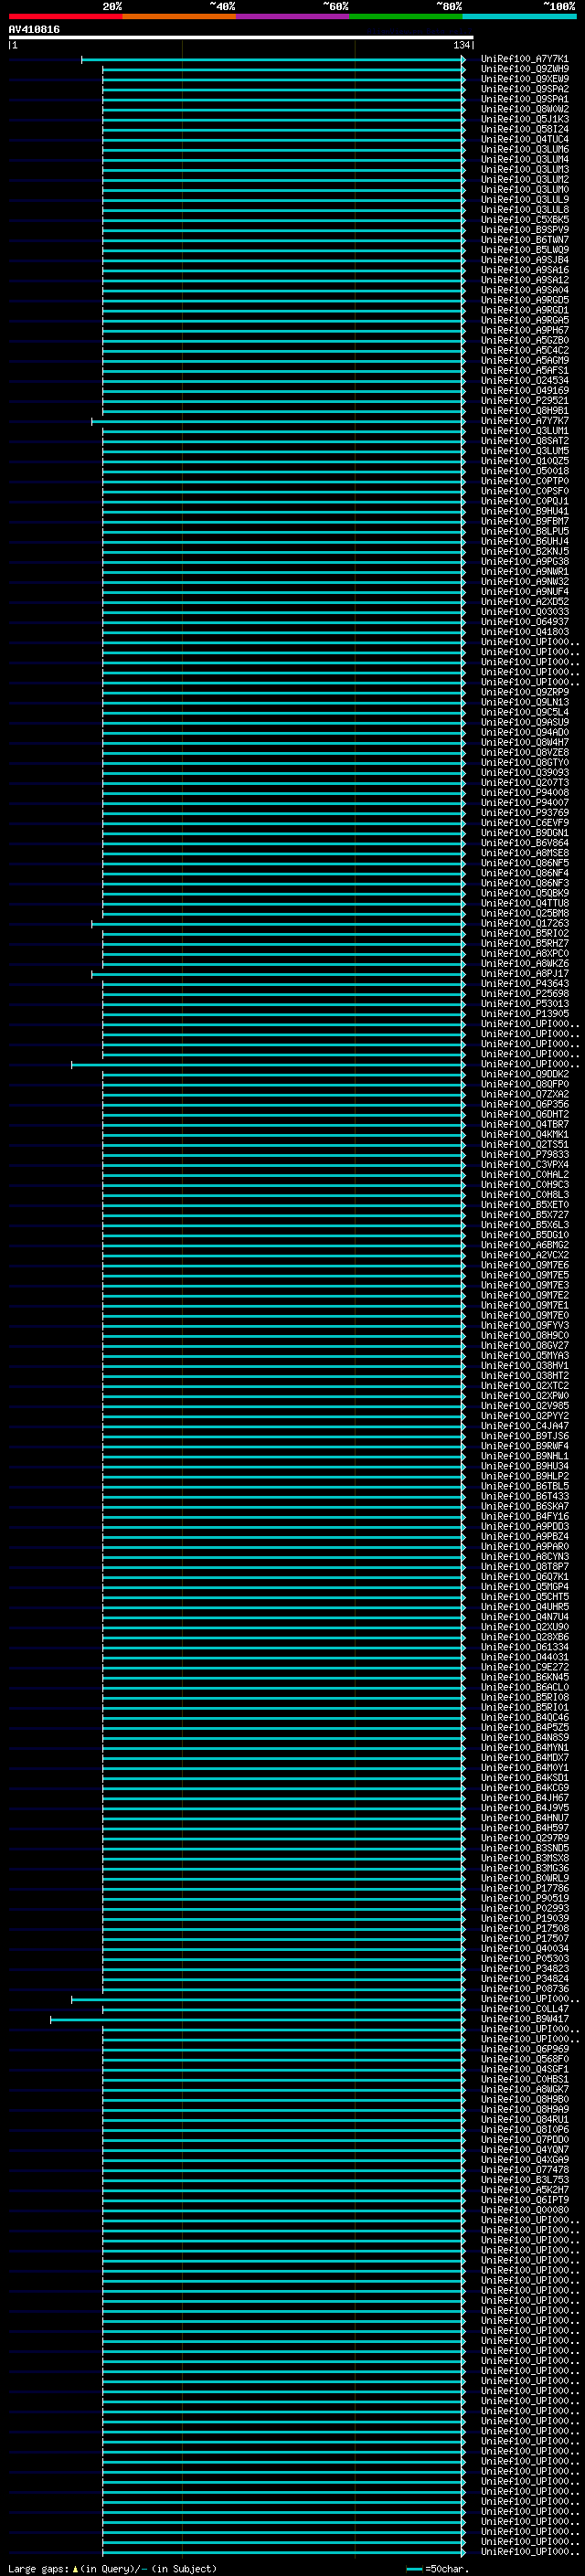The height and width of the screenshot is (2576, 585).
Task: Open hit UniRef100_Q58I24
Action: pyautogui.click(x=524, y=129)
